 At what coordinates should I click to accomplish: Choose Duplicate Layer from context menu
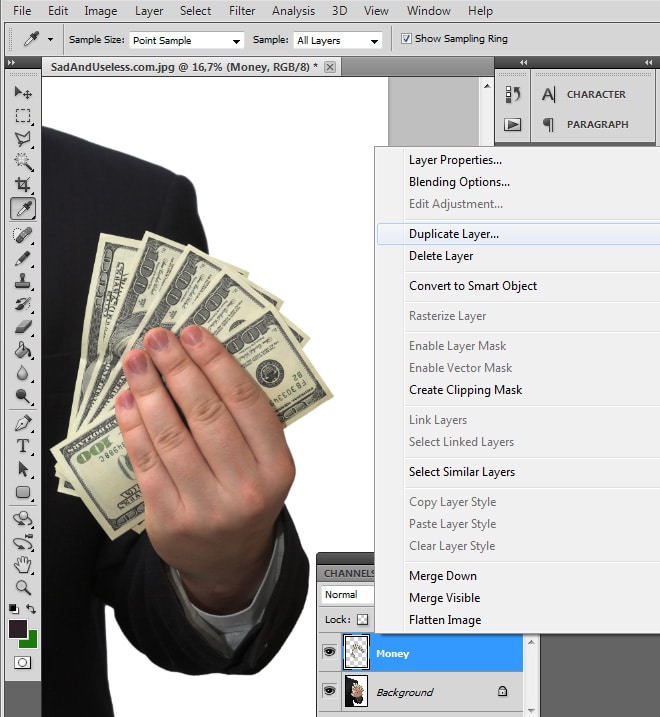point(454,234)
